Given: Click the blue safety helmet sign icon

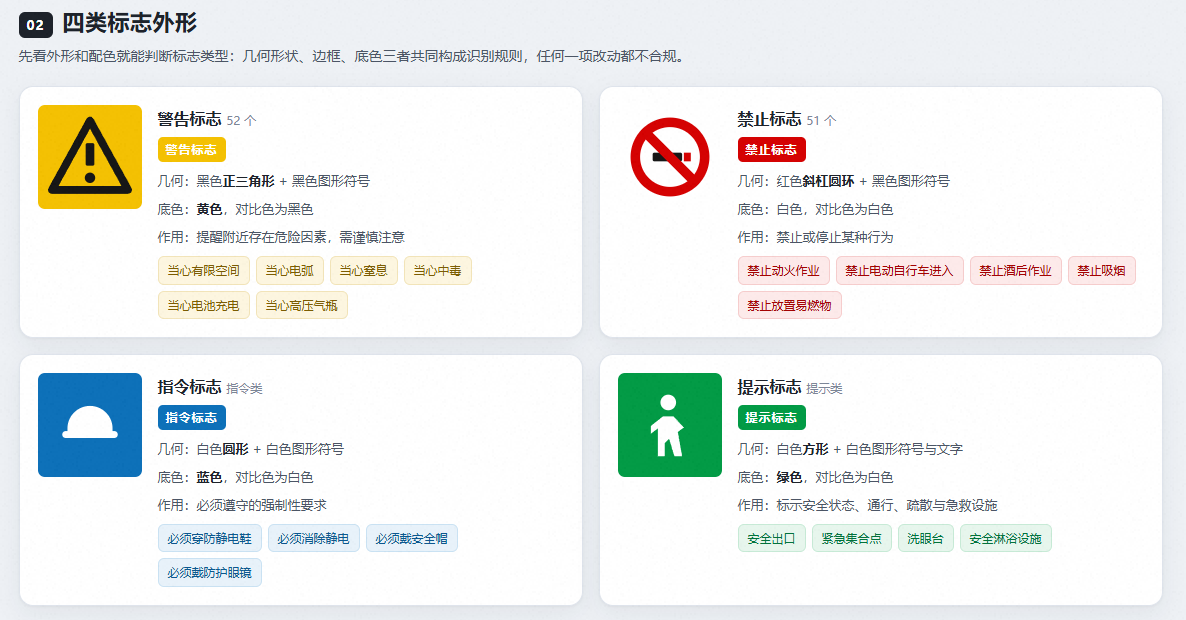Looking at the screenshot, I should [90, 425].
